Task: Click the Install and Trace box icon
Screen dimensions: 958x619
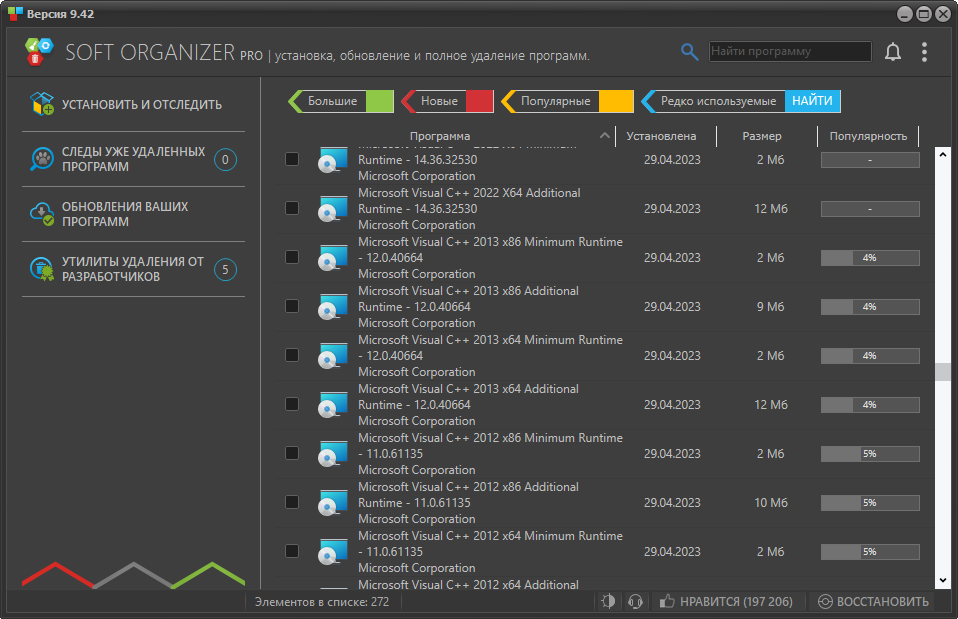Action: (42, 104)
